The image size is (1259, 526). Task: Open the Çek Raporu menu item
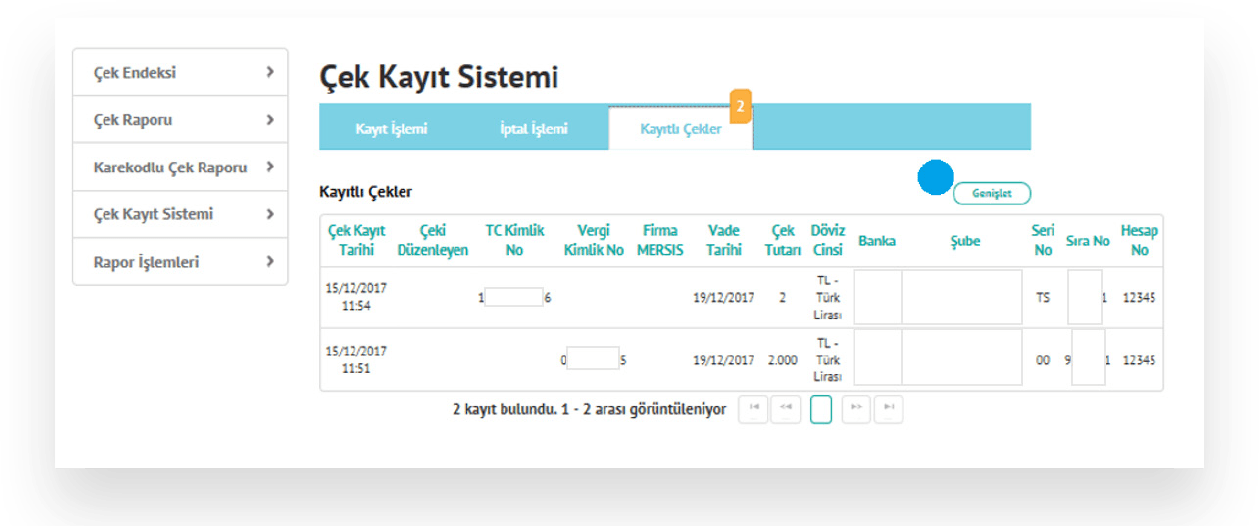pyautogui.click(x=180, y=120)
